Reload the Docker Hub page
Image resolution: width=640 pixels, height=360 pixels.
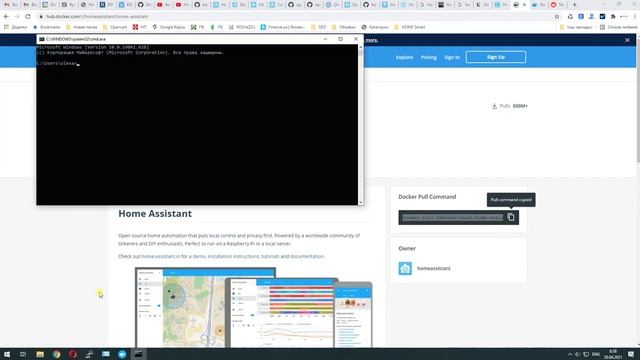[28, 16]
